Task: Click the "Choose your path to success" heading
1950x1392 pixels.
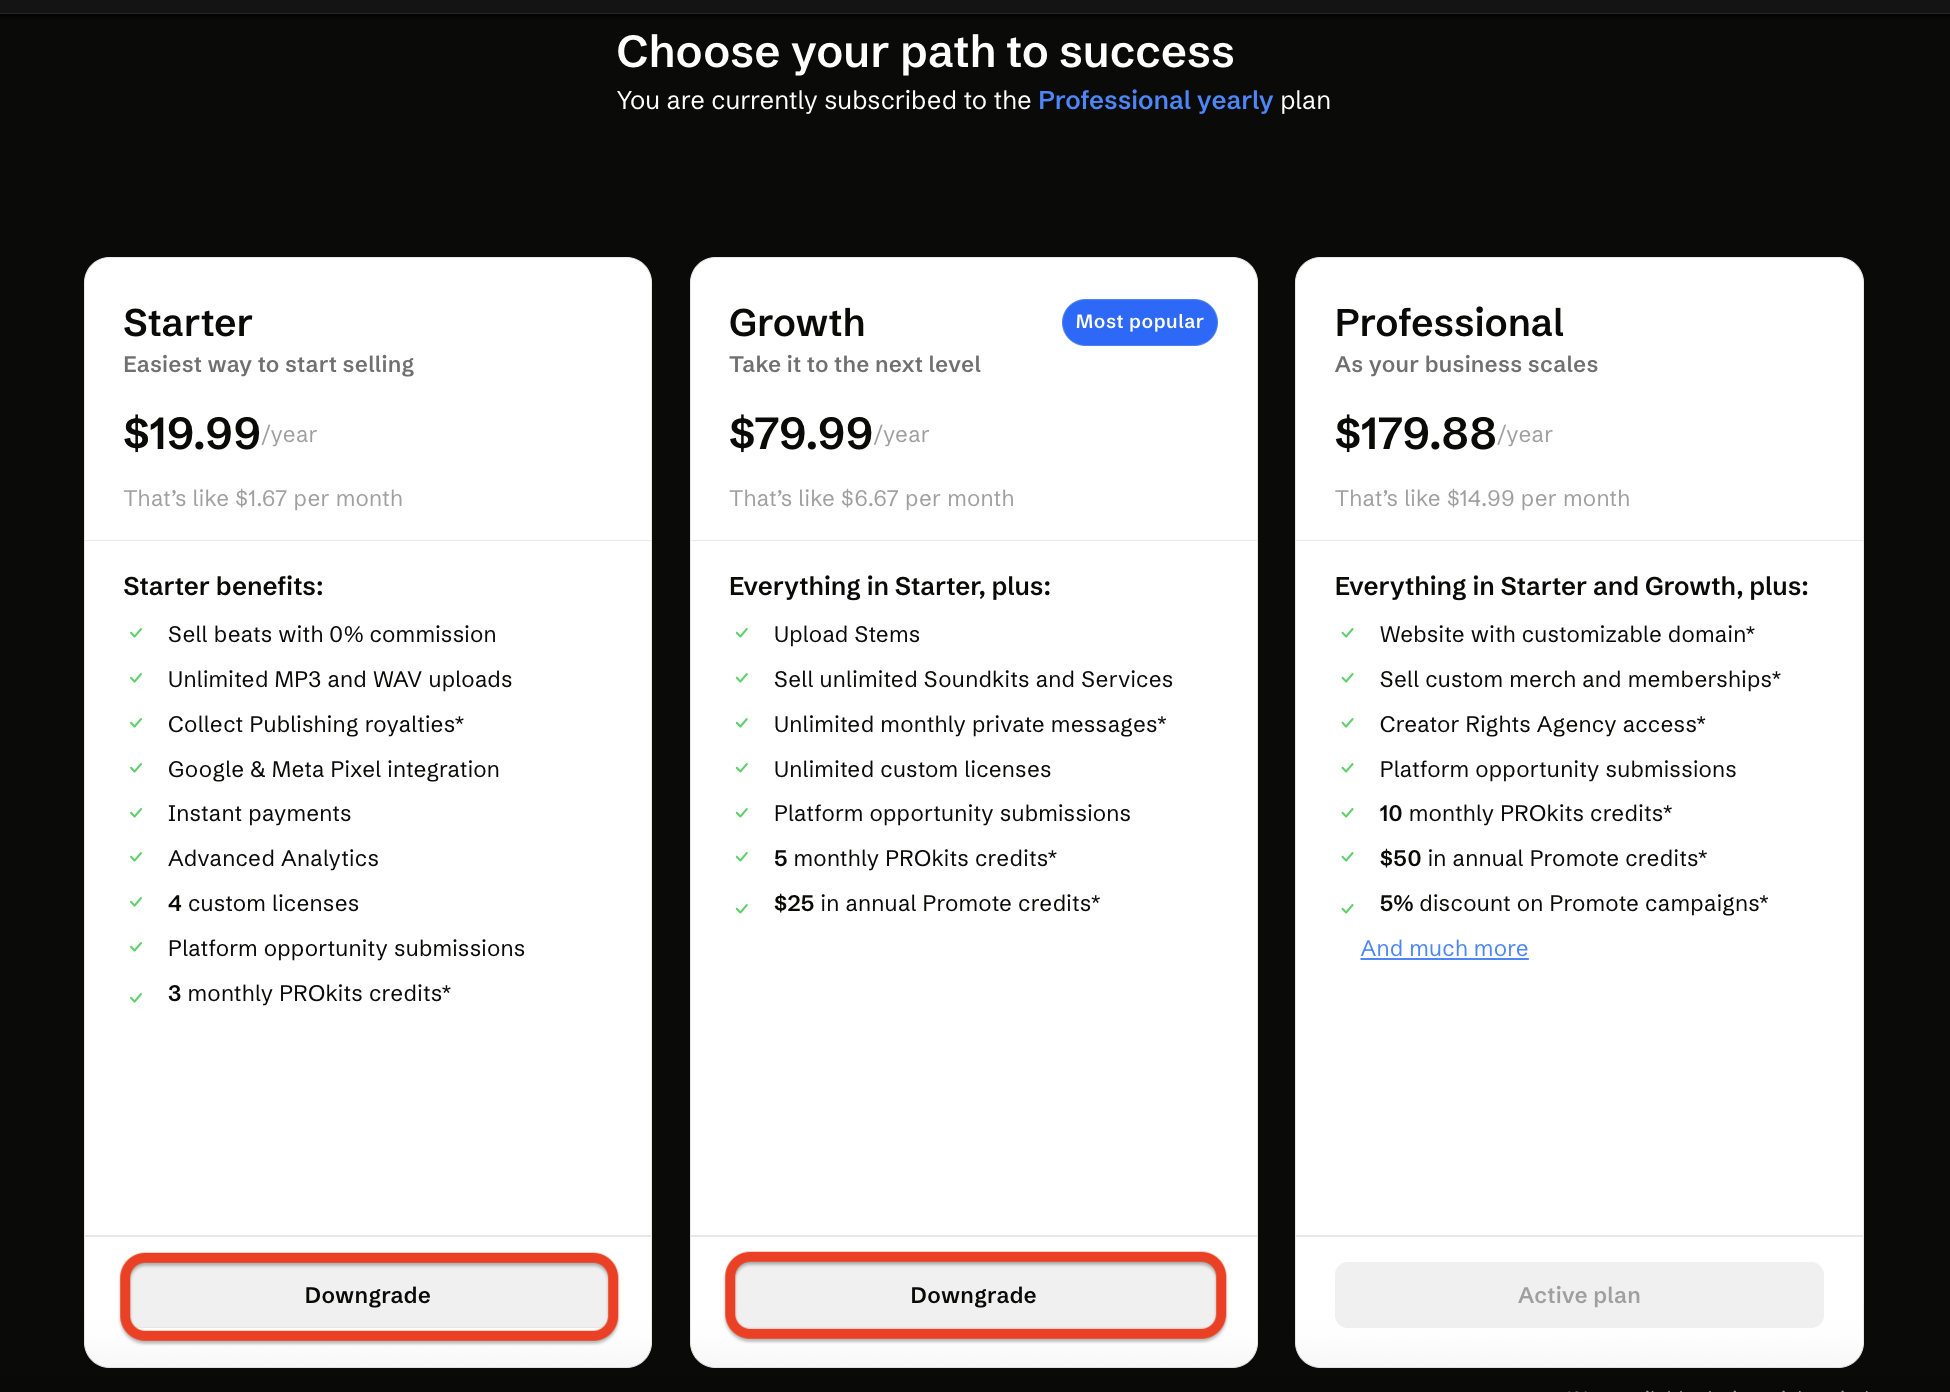Action: point(925,52)
